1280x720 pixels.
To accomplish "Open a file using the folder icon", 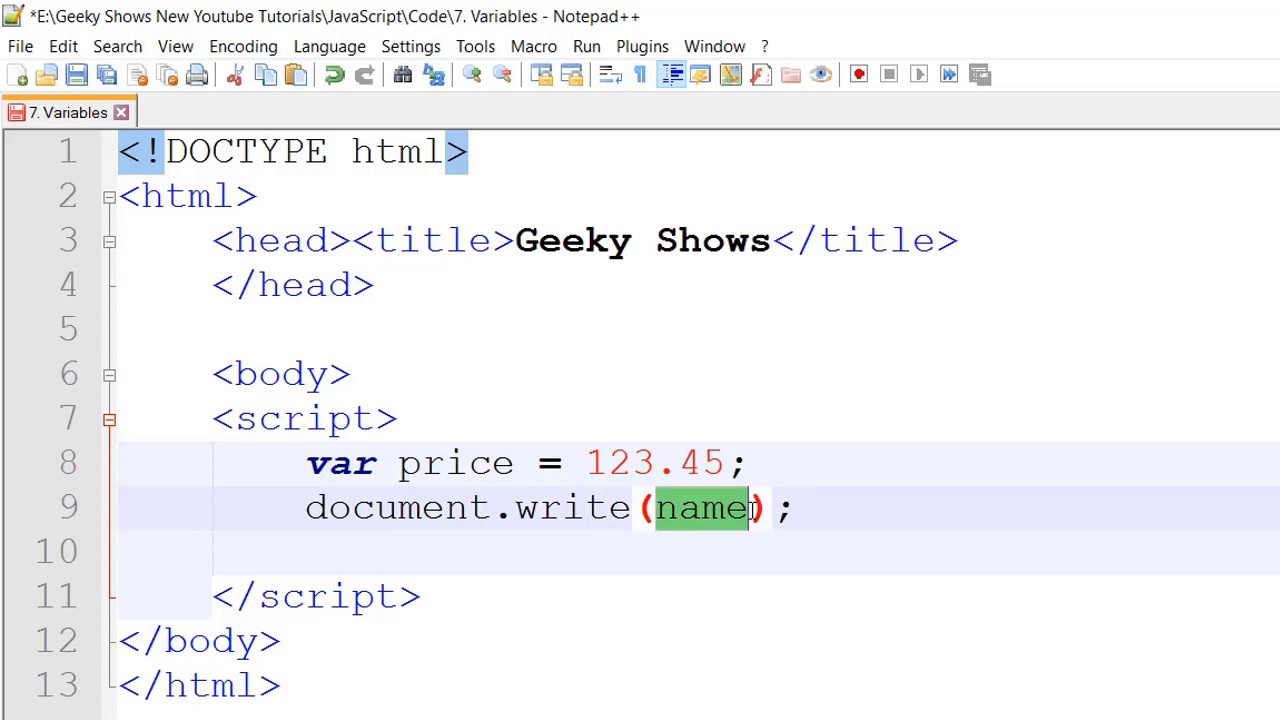I will pos(47,75).
